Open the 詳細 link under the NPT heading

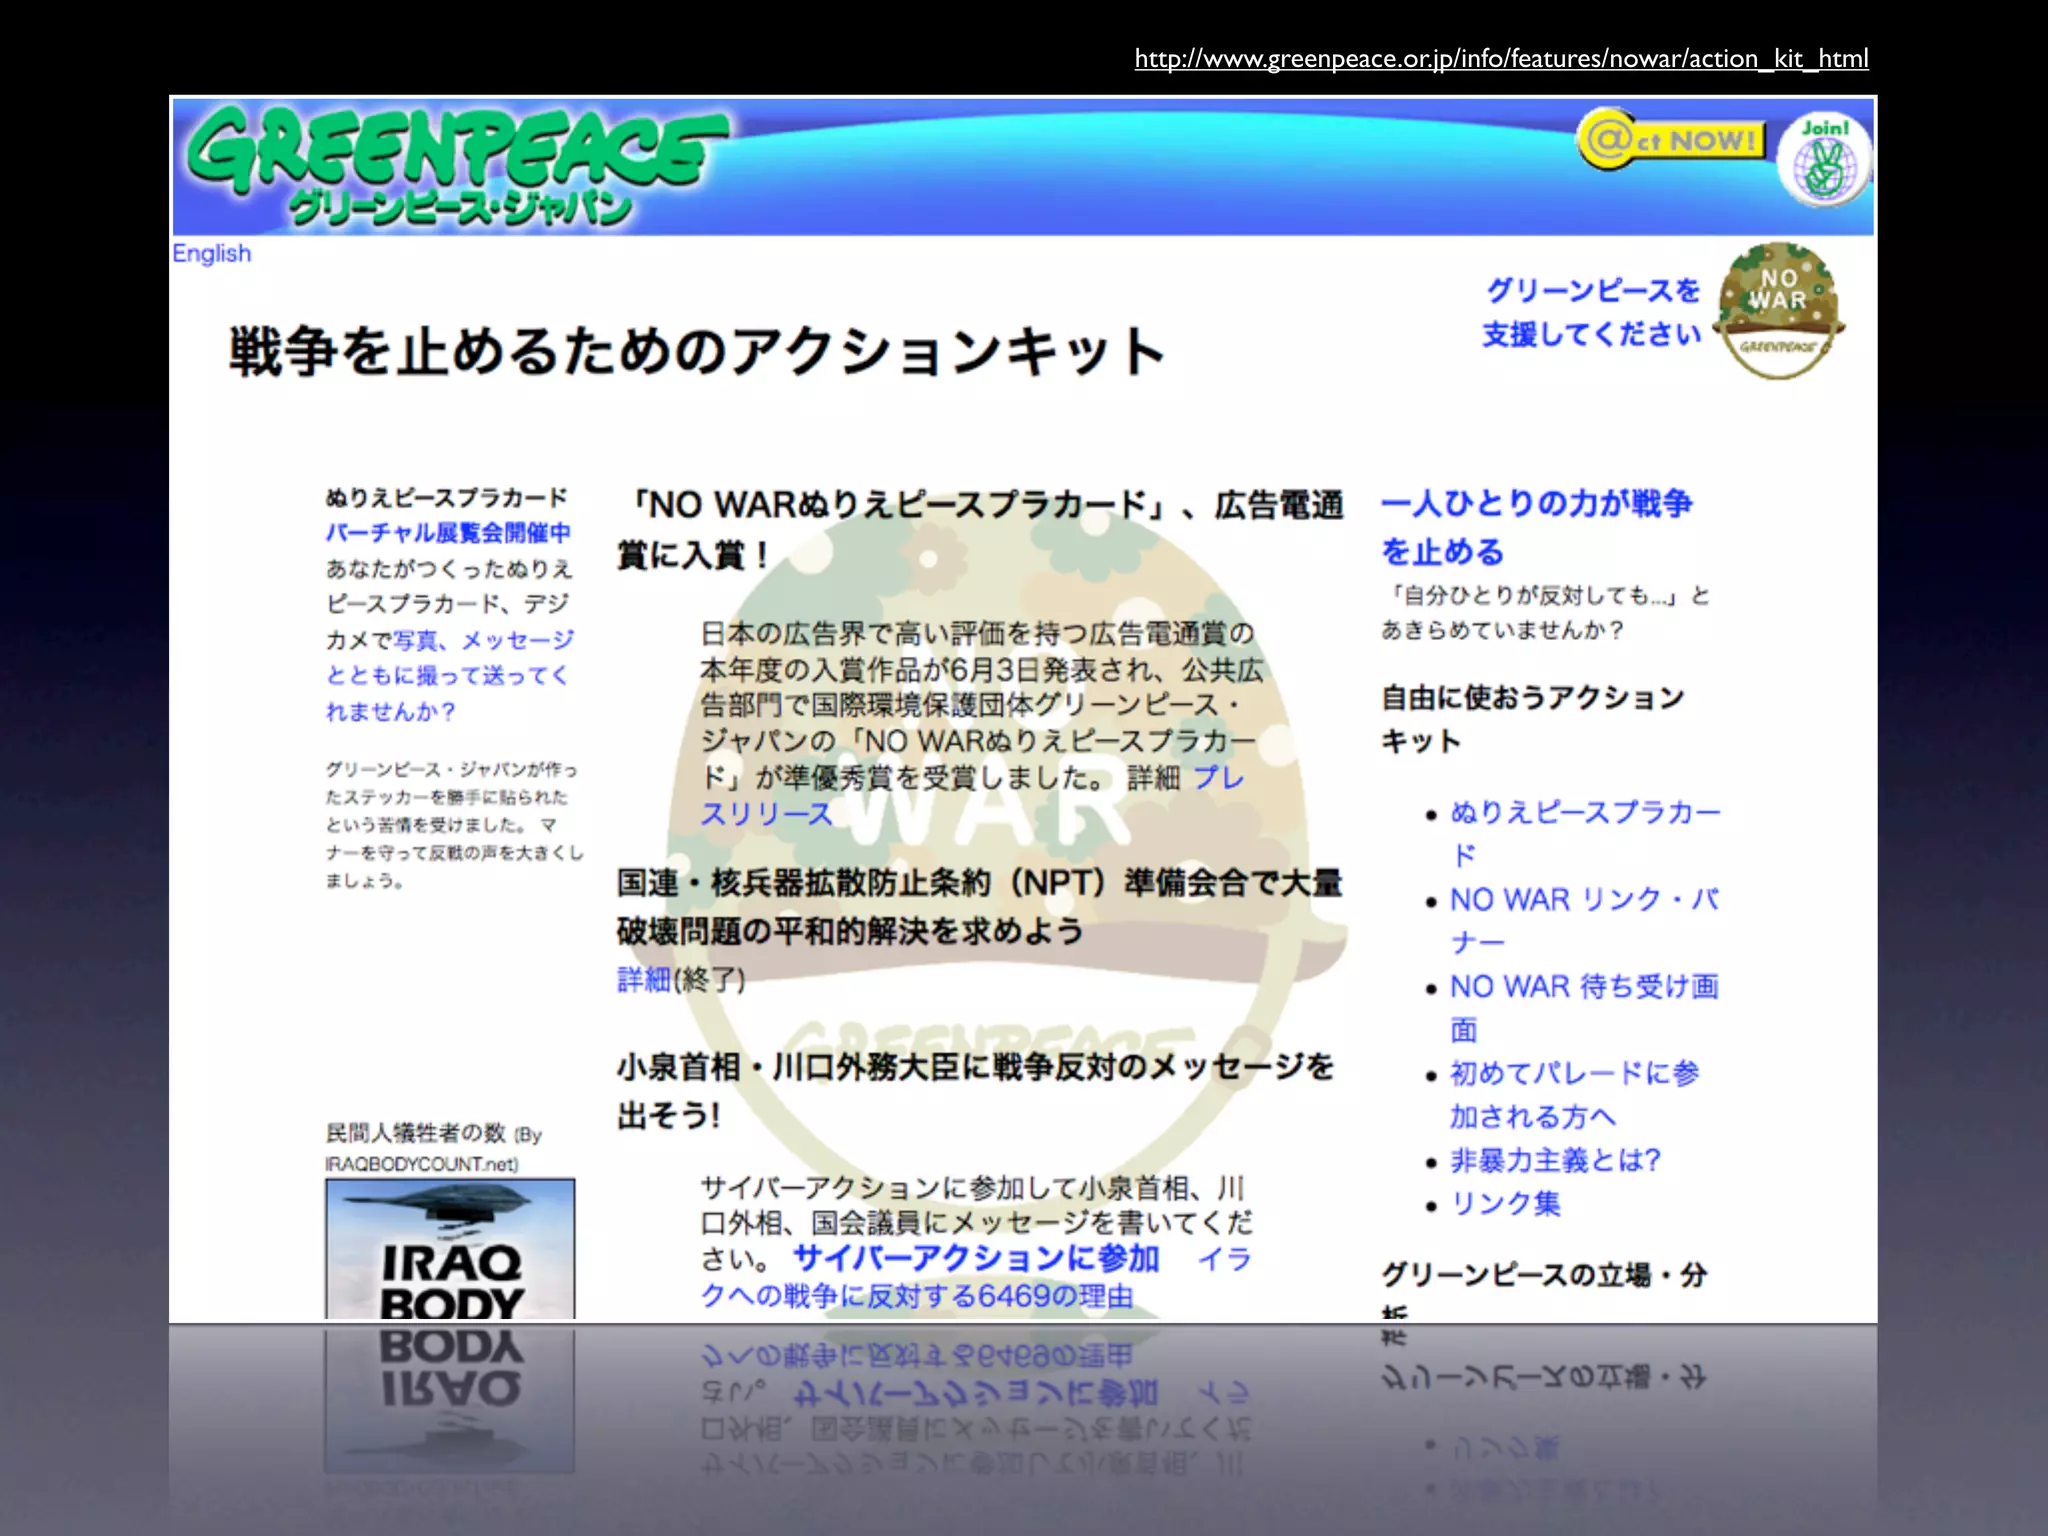click(x=643, y=979)
